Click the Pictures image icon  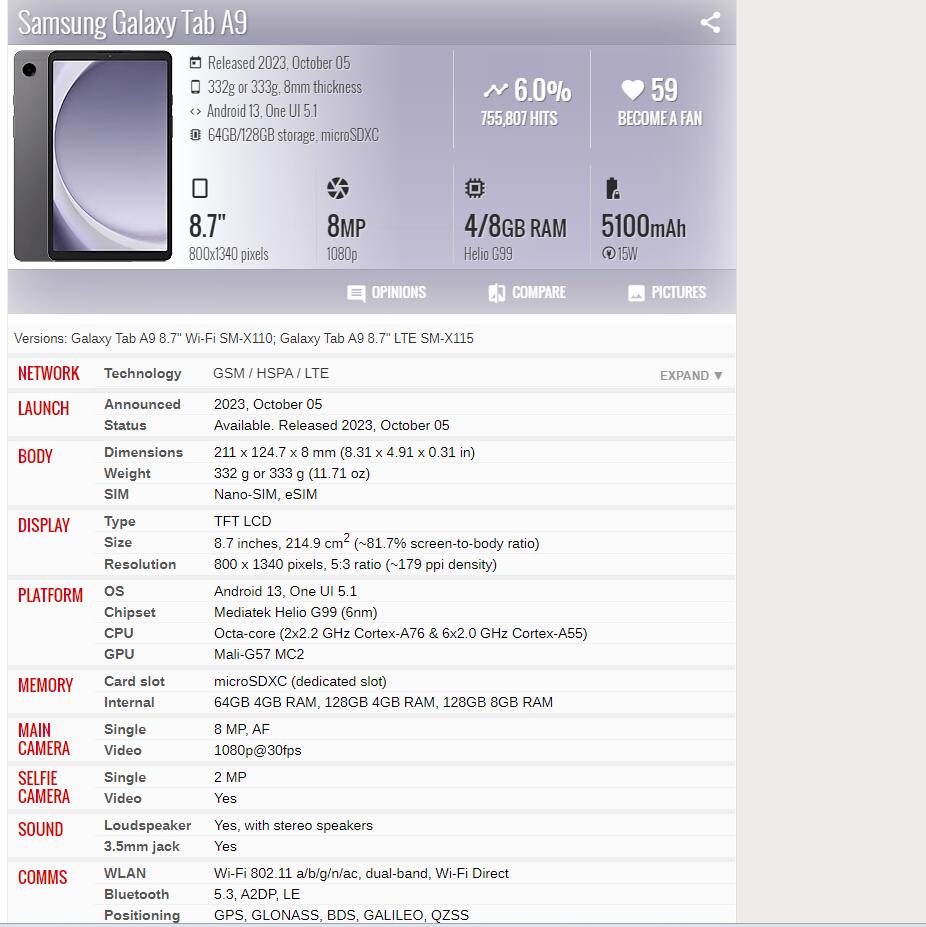point(636,293)
